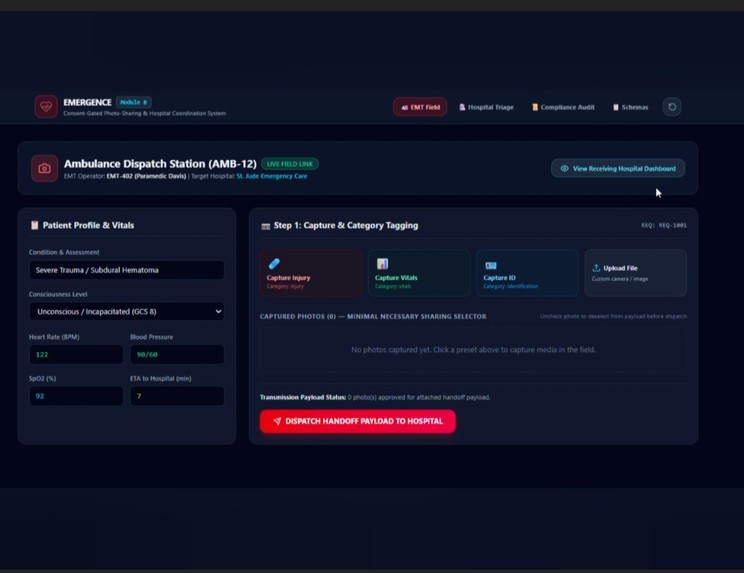Click the St. Jude Emergency Care link

tap(272, 176)
